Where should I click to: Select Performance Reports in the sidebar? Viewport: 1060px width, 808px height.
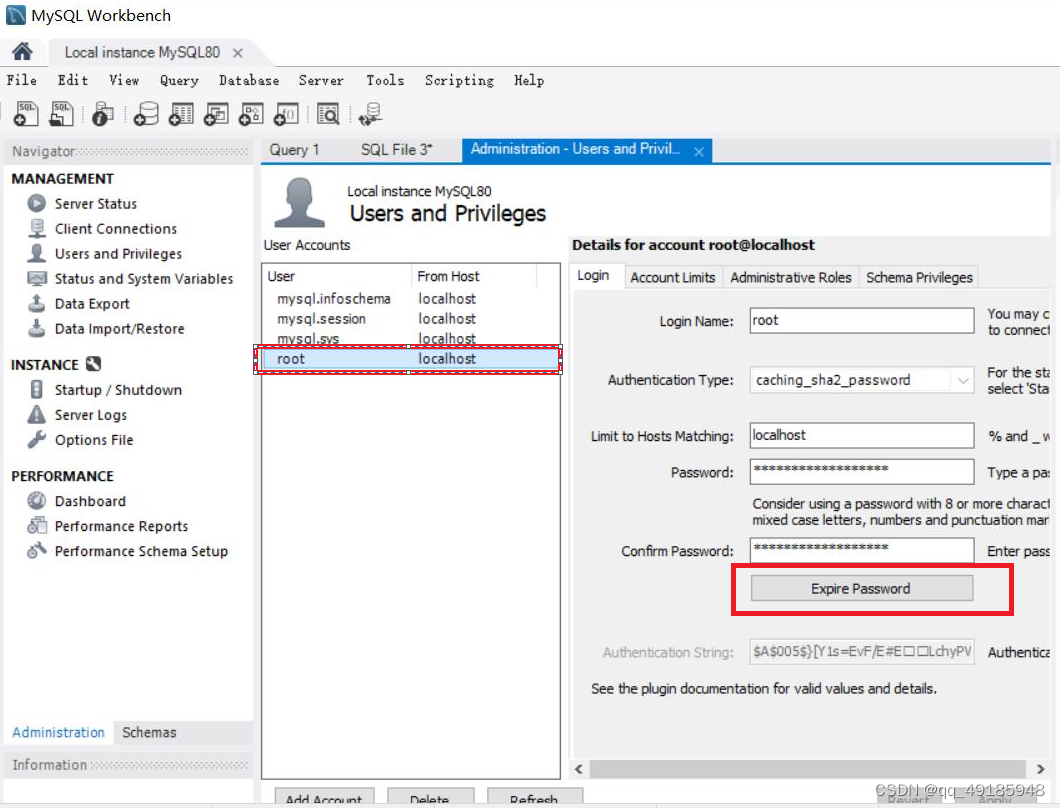pos(118,526)
